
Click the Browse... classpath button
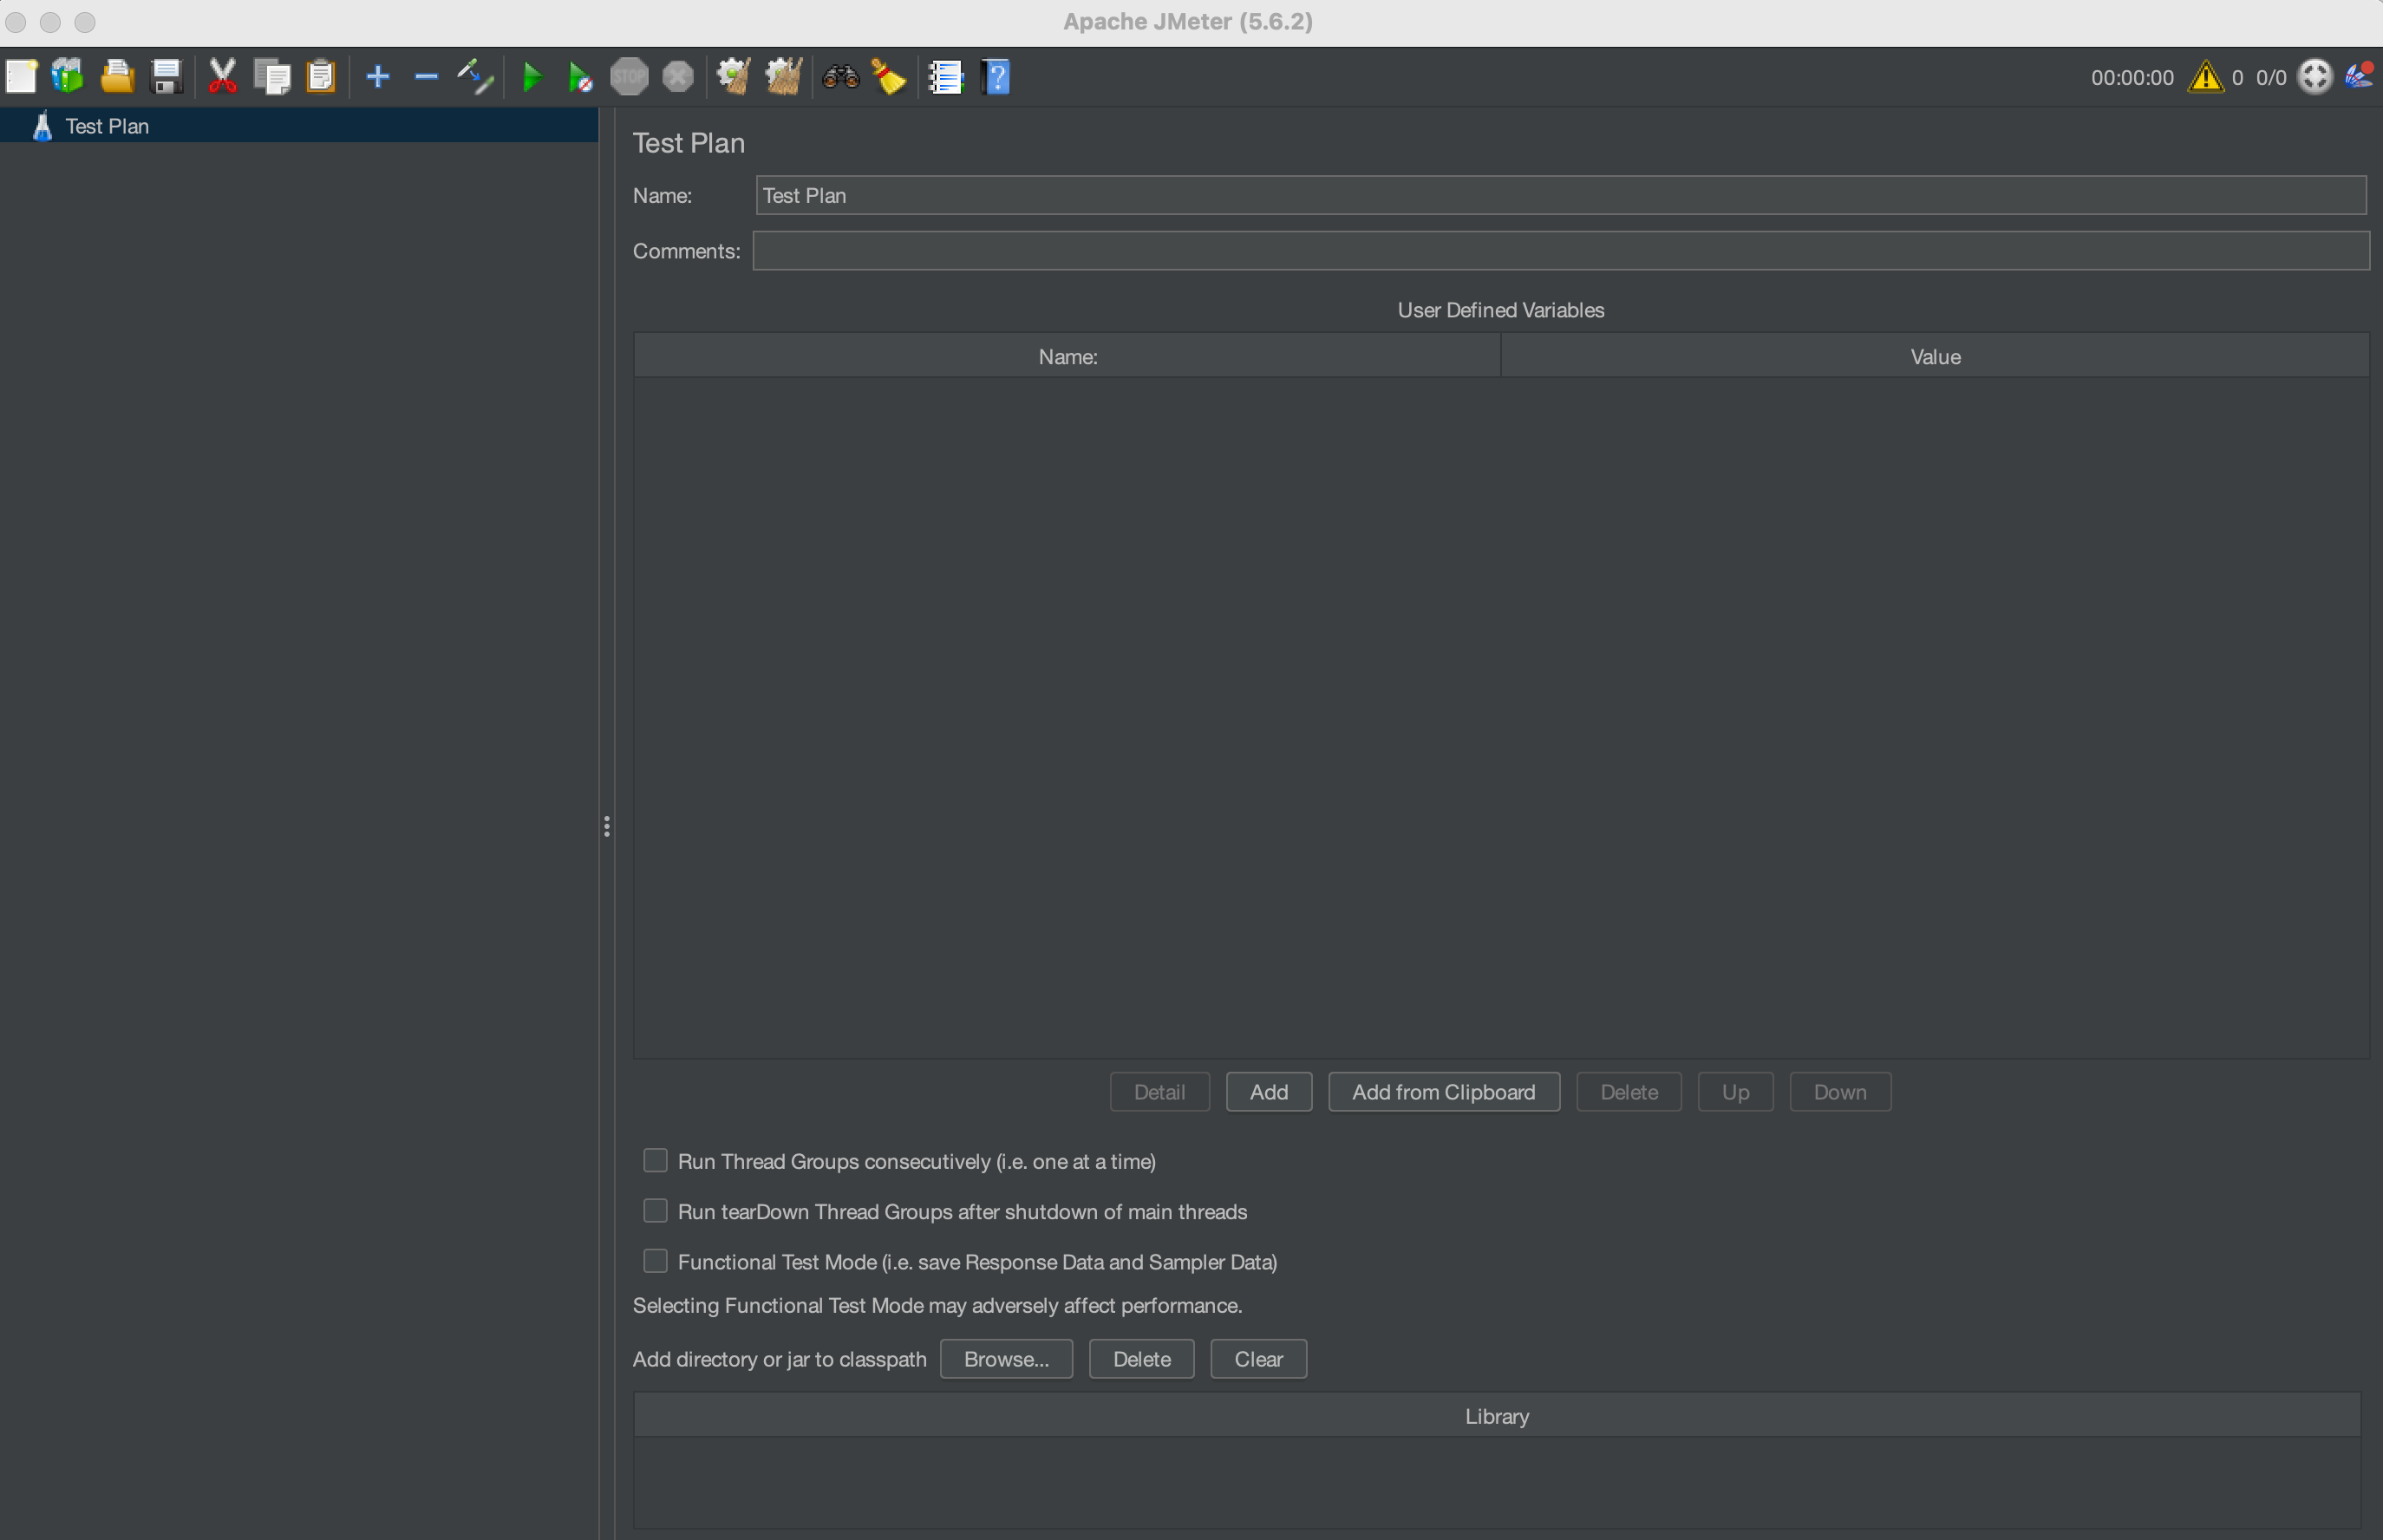point(1005,1359)
